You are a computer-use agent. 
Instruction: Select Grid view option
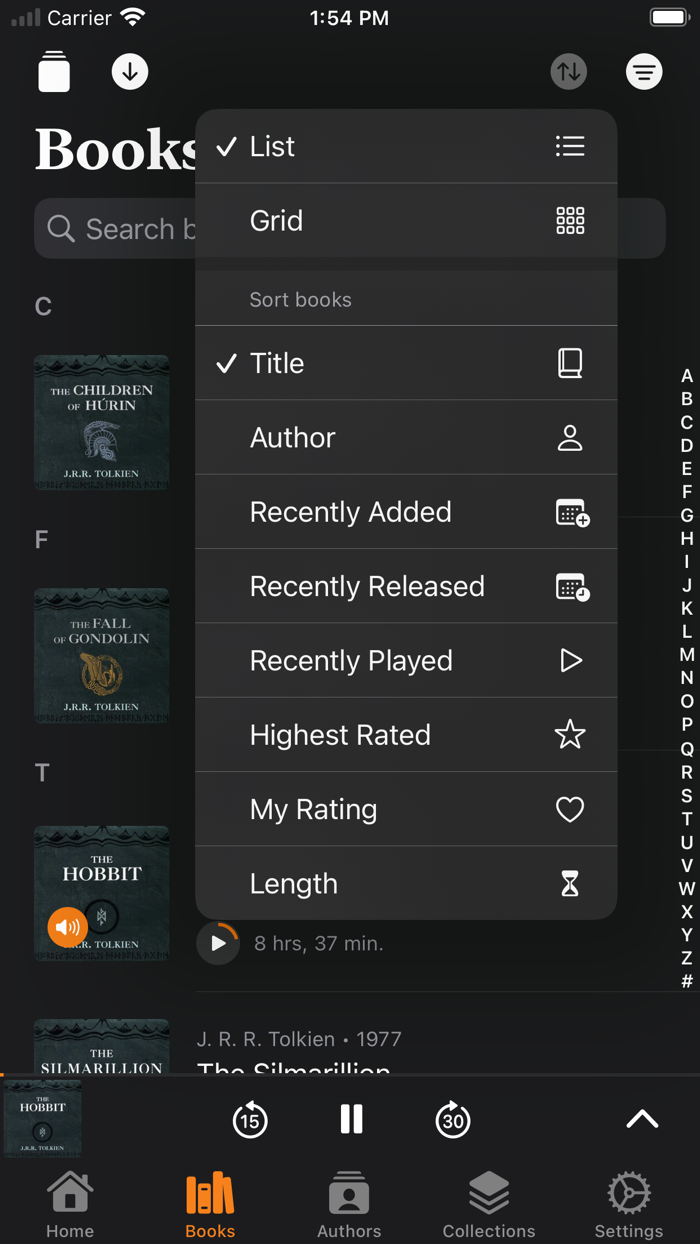[x=406, y=221]
